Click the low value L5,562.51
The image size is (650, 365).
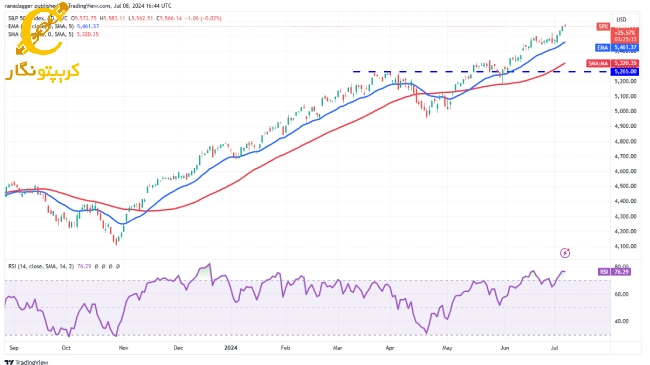pos(141,18)
